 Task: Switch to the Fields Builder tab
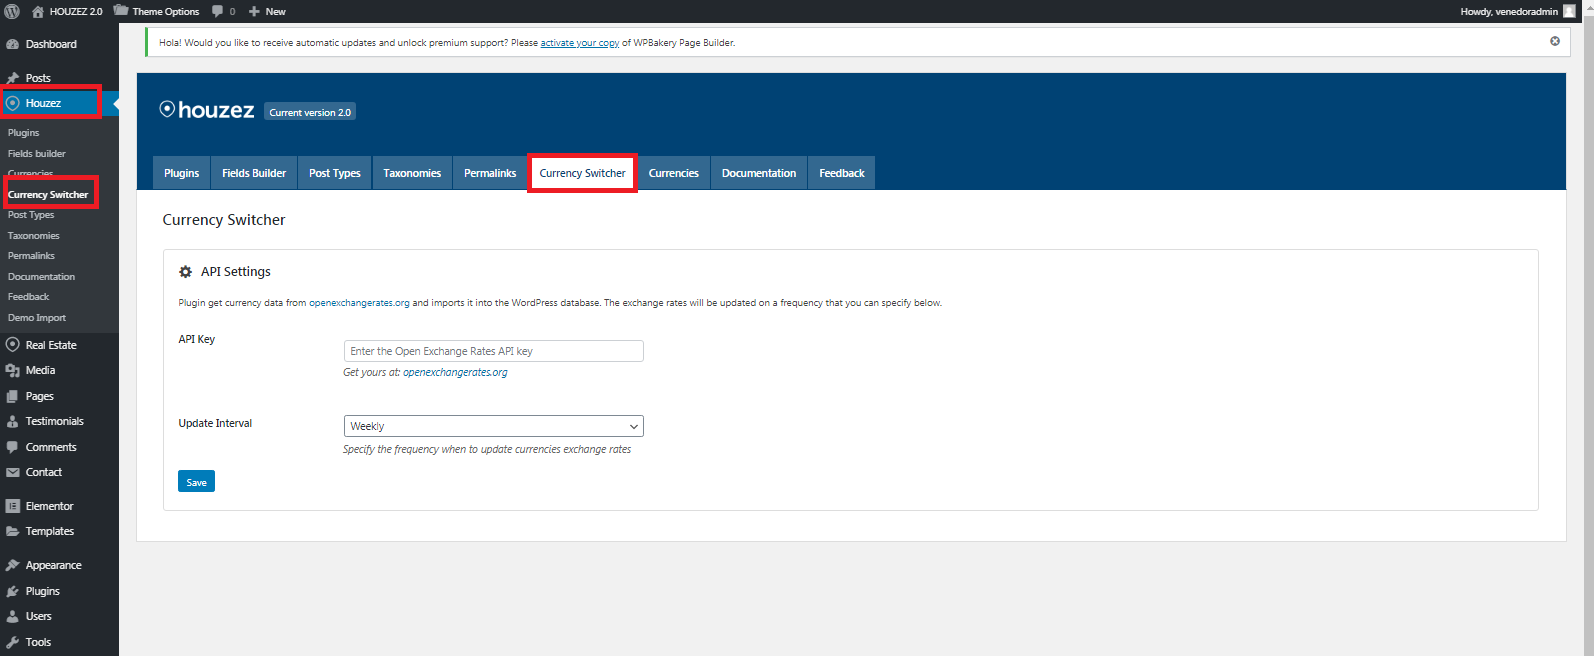[254, 173]
